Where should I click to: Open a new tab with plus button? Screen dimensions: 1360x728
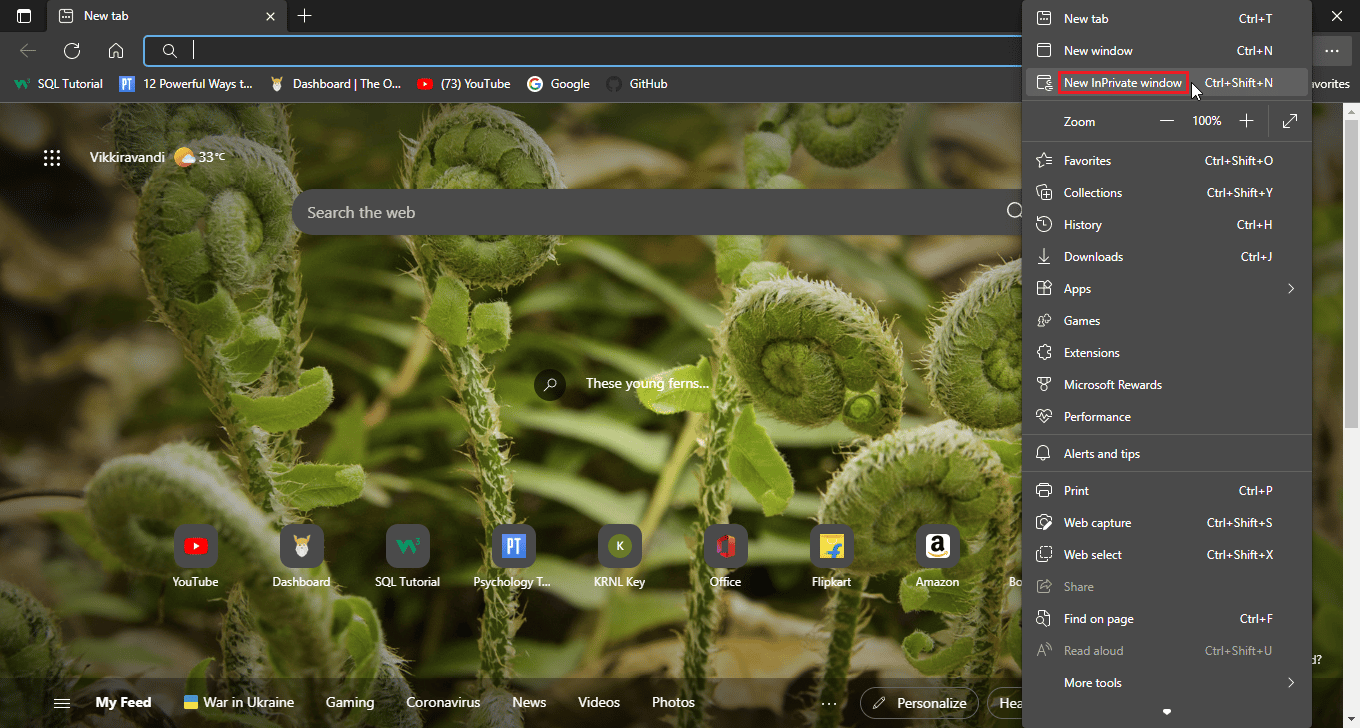coord(305,16)
